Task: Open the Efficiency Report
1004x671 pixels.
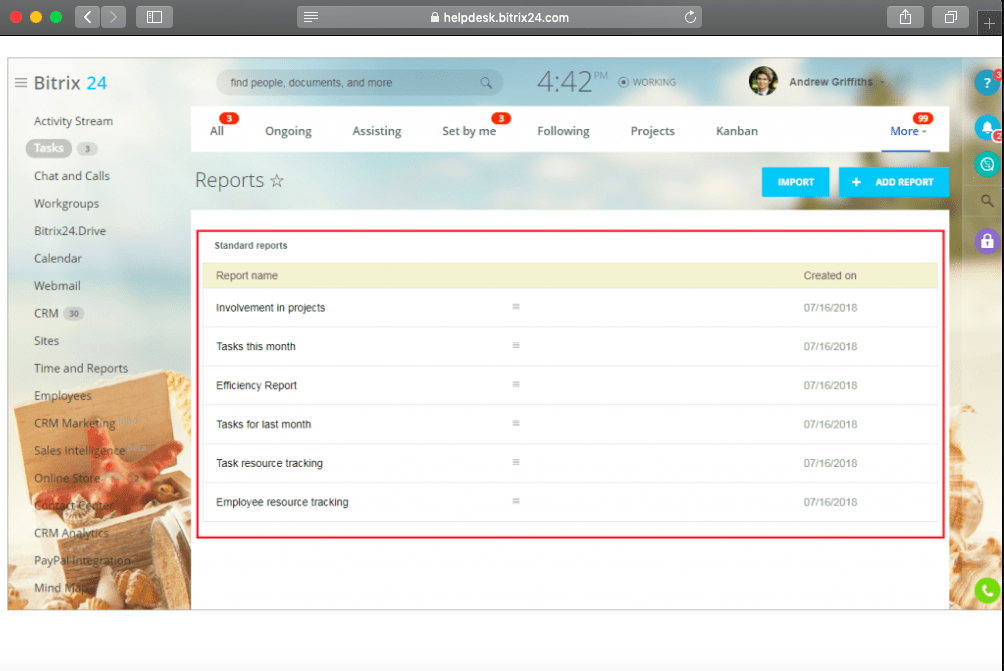Action: tap(256, 385)
